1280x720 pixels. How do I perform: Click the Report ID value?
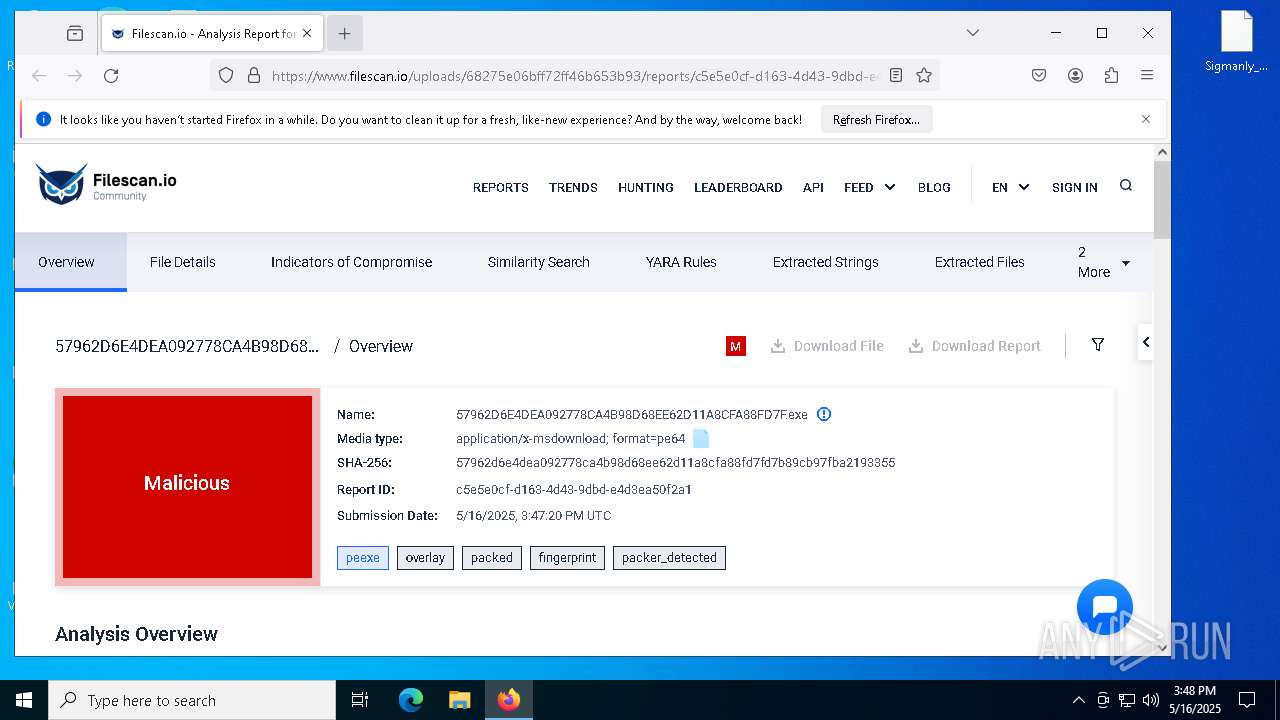coord(574,490)
